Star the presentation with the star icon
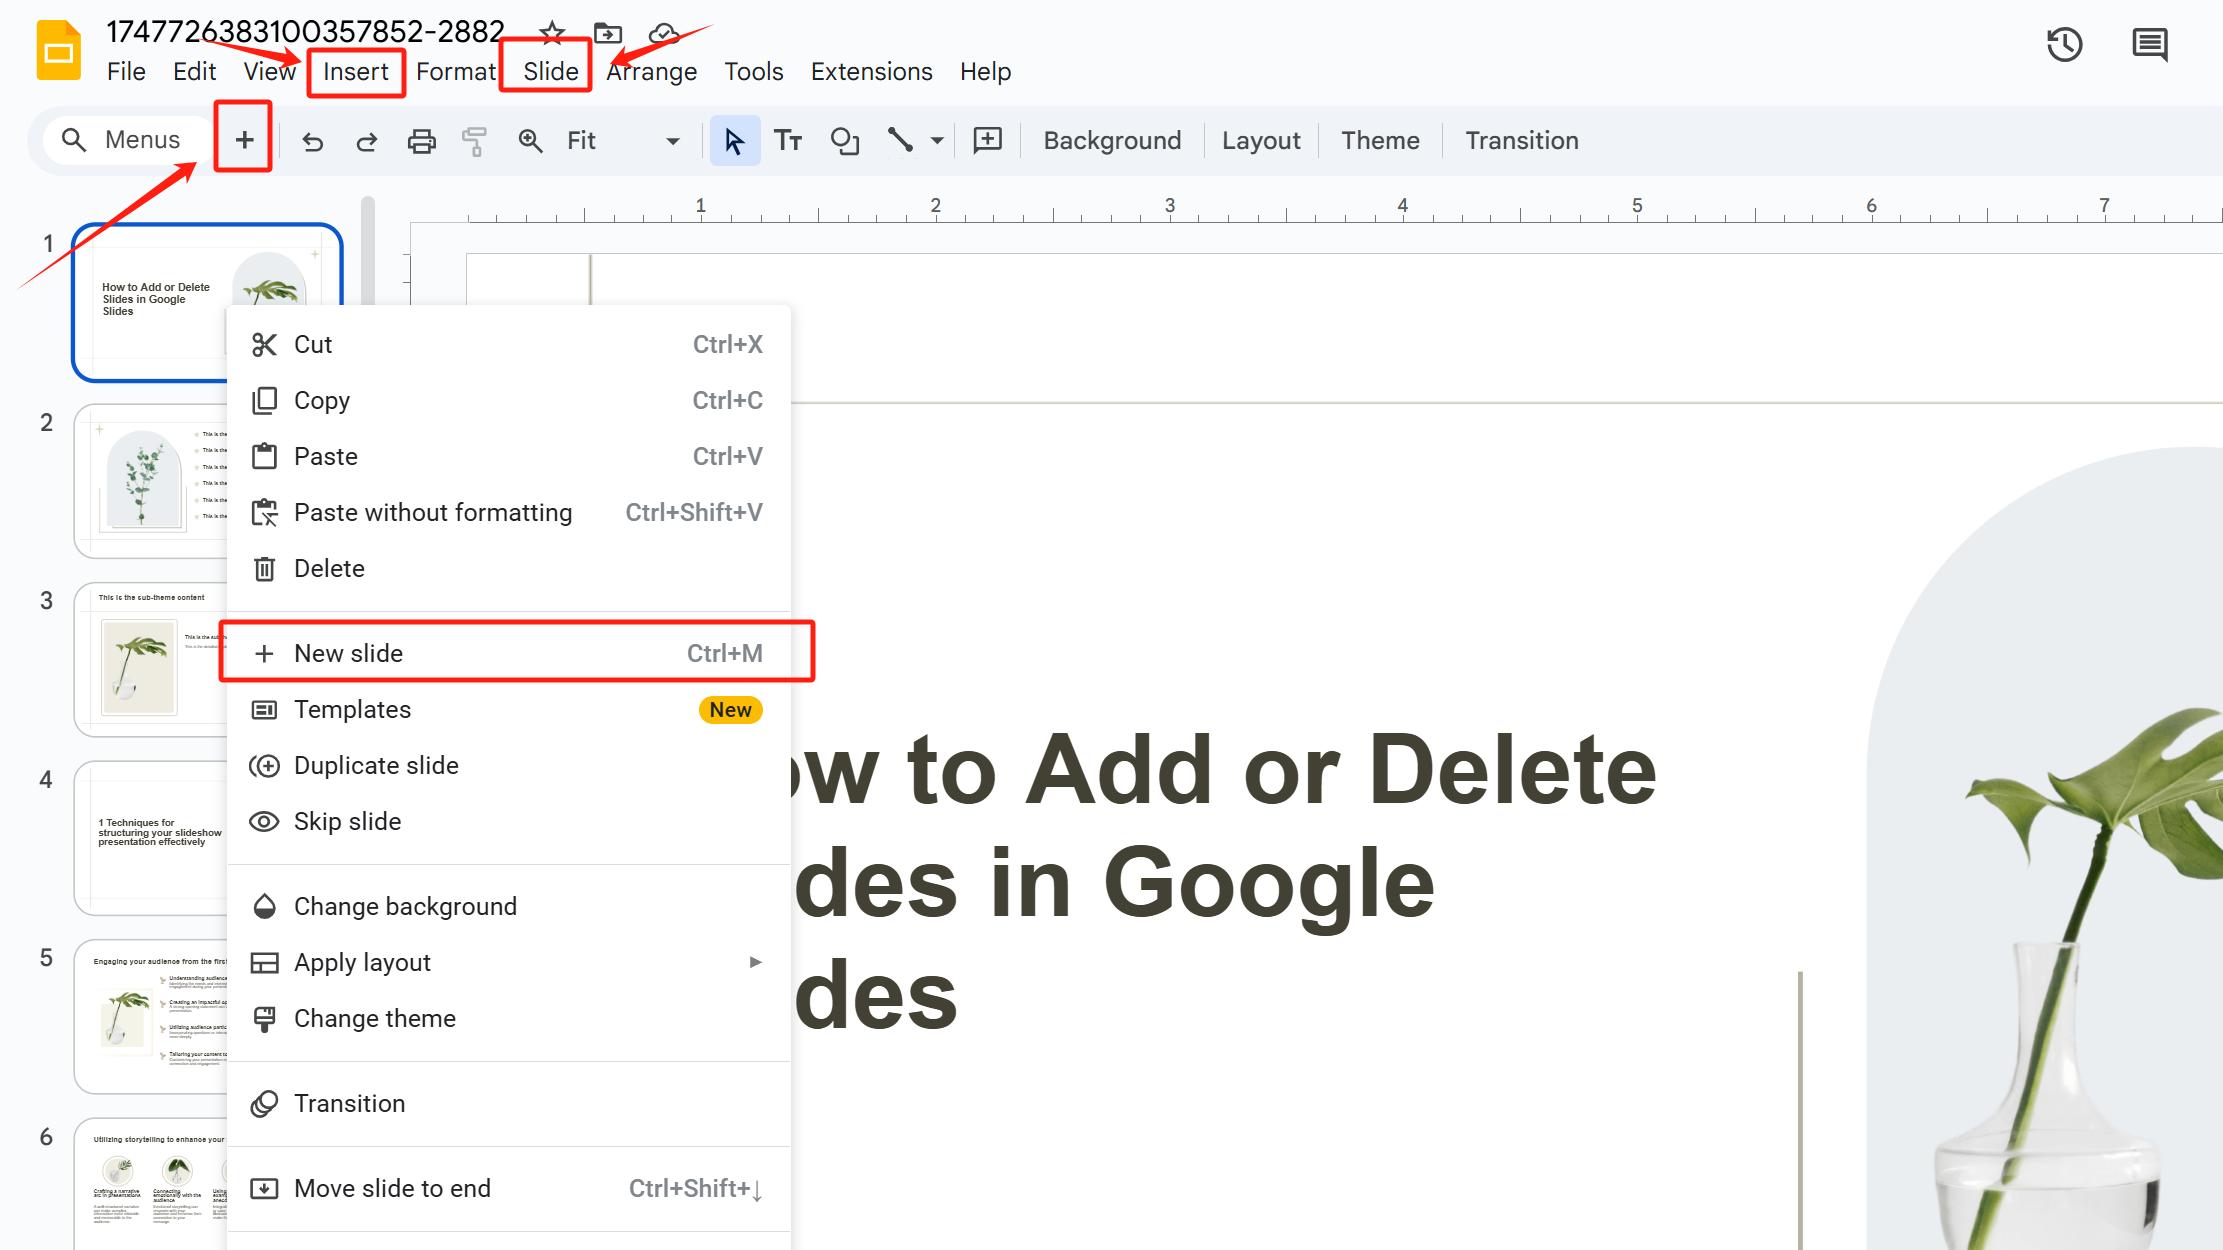This screenshot has width=2223, height=1250. pyautogui.click(x=552, y=33)
